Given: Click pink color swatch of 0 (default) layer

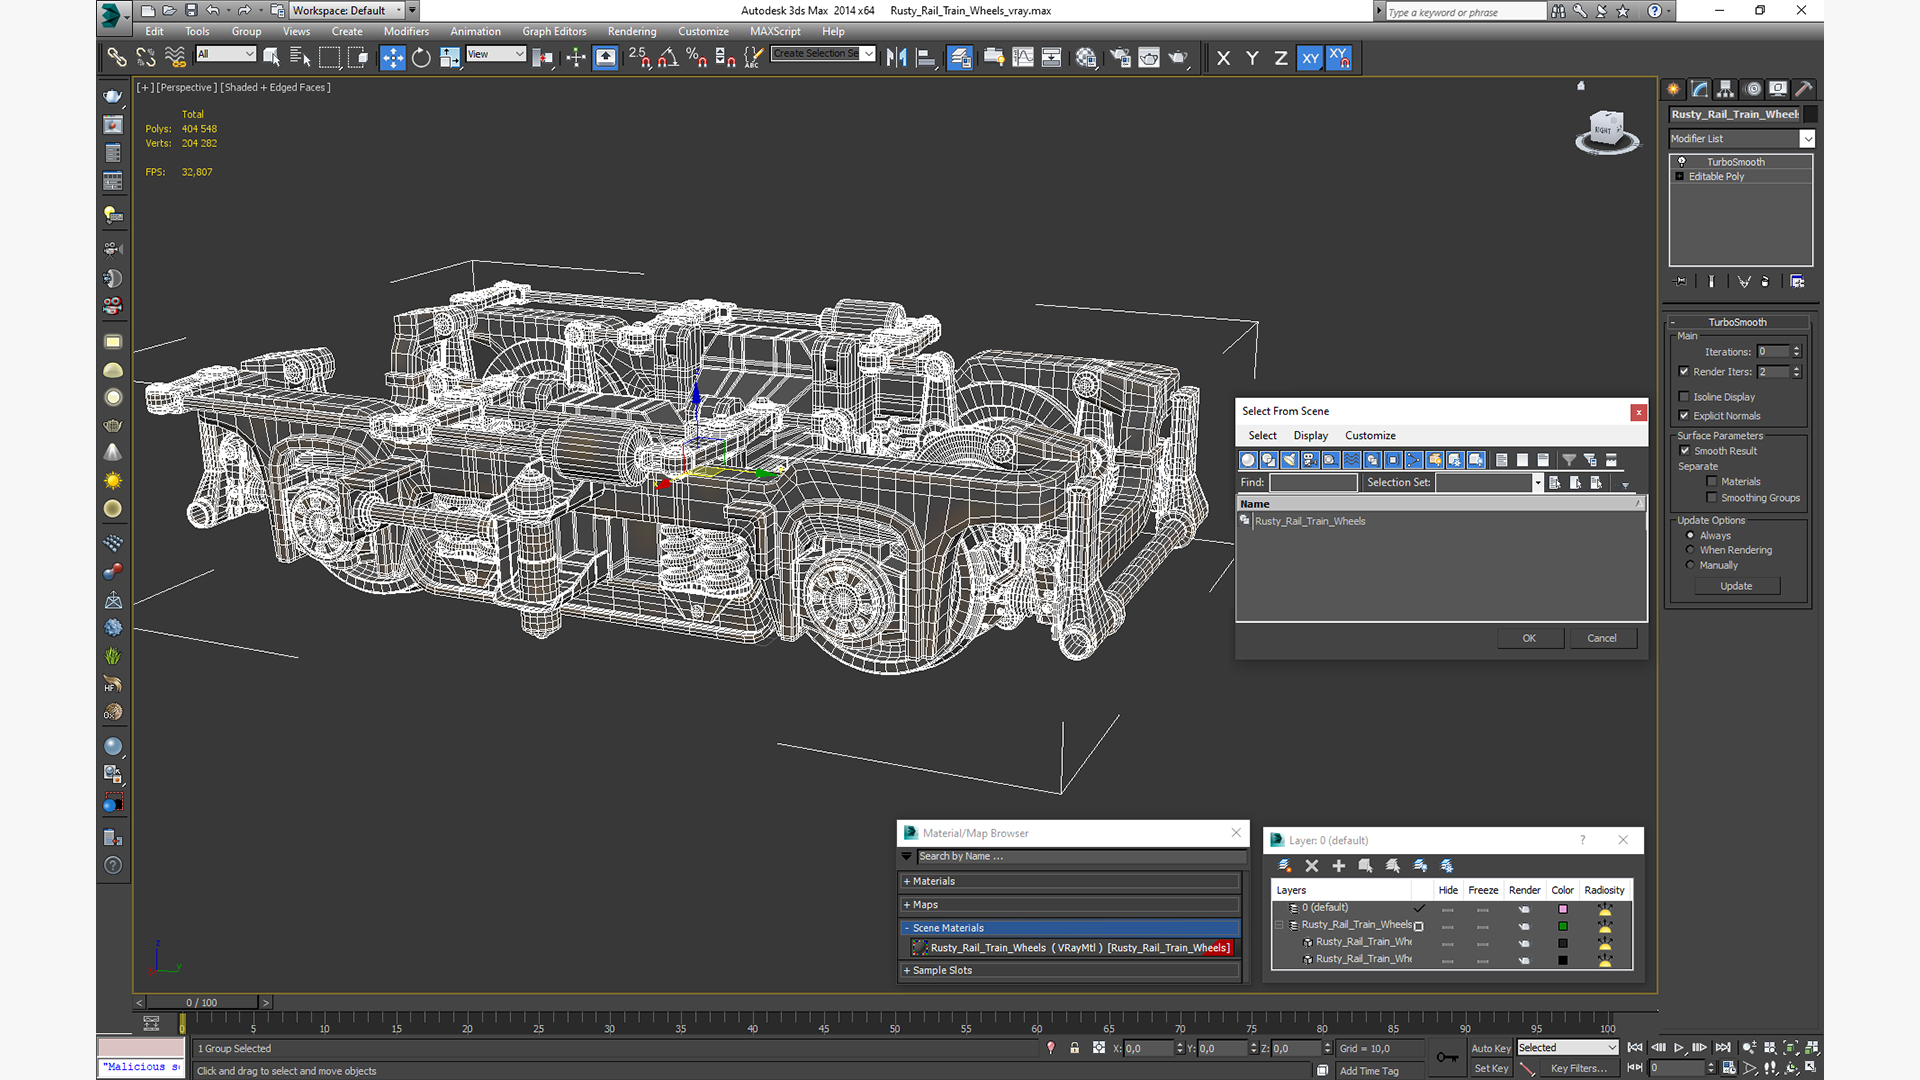Looking at the screenshot, I should tap(1562, 909).
